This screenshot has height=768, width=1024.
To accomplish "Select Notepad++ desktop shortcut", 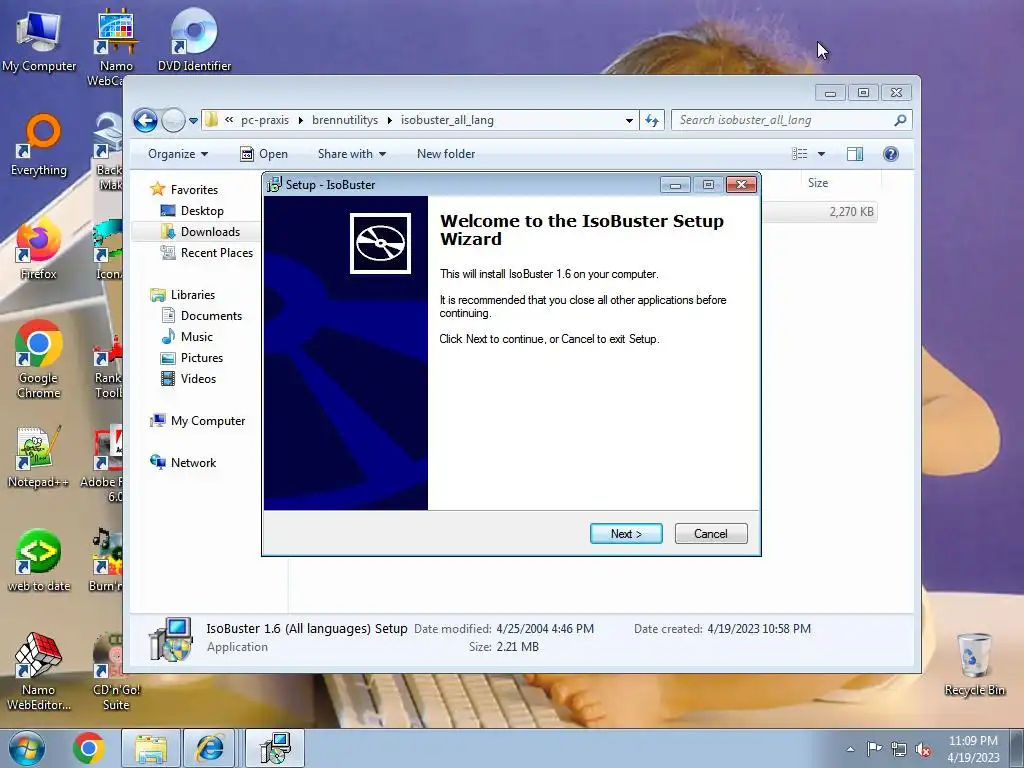I will pos(39,457).
